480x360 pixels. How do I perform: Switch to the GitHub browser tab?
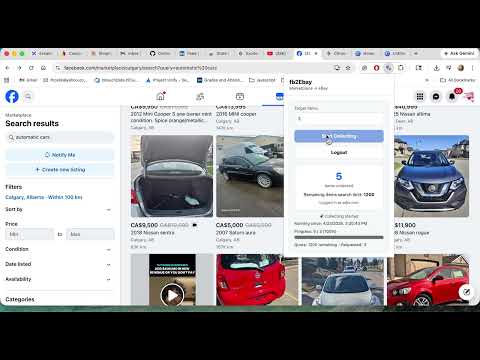(160, 53)
